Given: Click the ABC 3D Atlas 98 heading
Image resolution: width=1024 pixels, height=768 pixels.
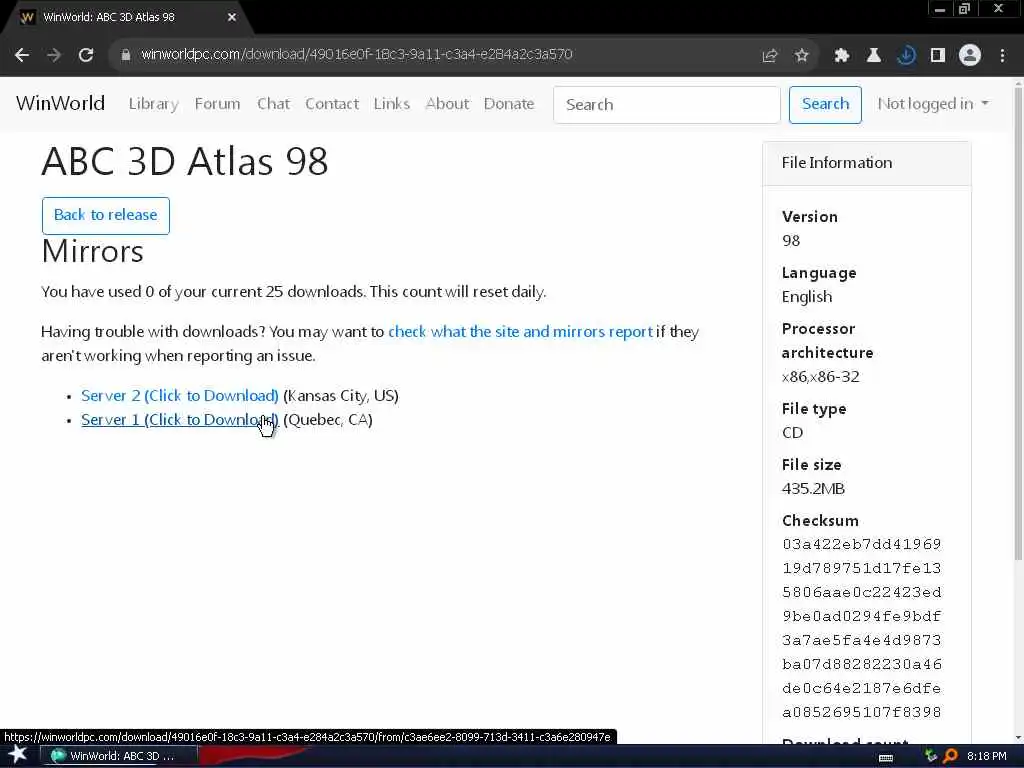Looking at the screenshot, I should tap(185, 161).
